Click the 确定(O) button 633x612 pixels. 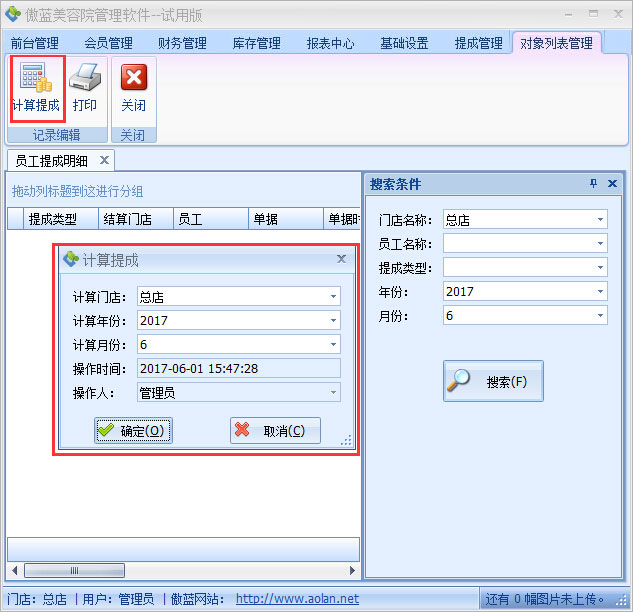click(x=134, y=430)
